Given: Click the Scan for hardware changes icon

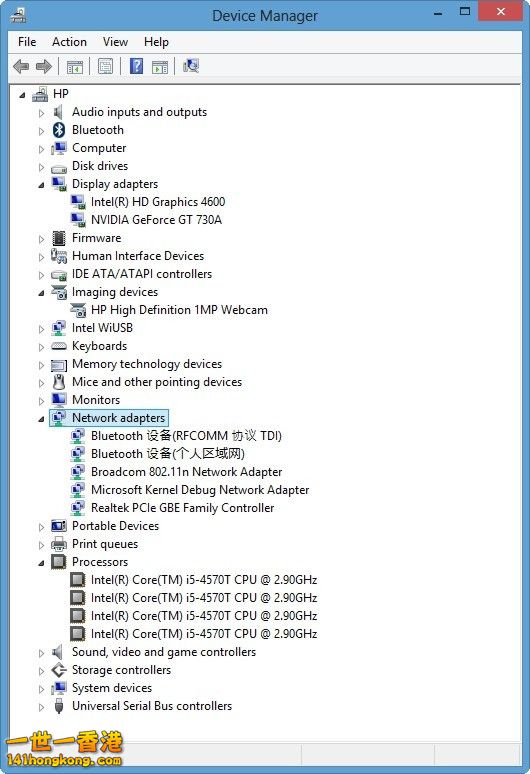Looking at the screenshot, I should point(191,66).
